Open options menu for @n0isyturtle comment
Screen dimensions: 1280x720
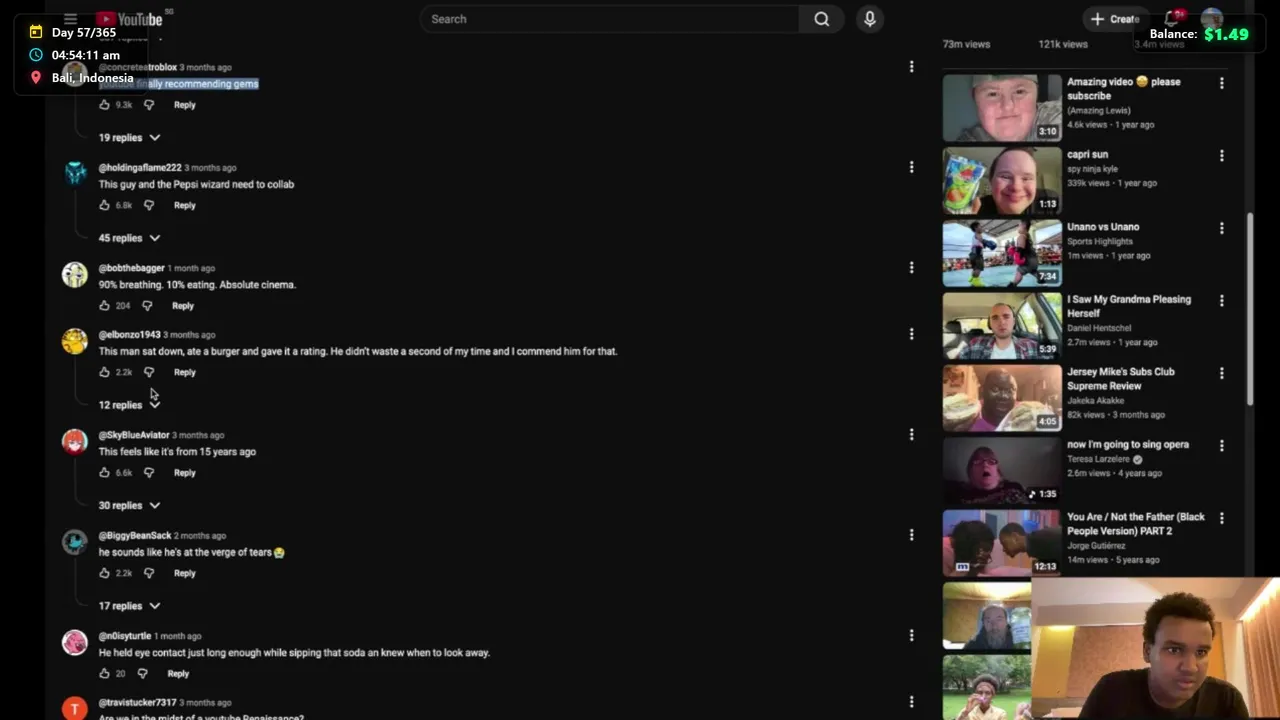(x=911, y=635)
